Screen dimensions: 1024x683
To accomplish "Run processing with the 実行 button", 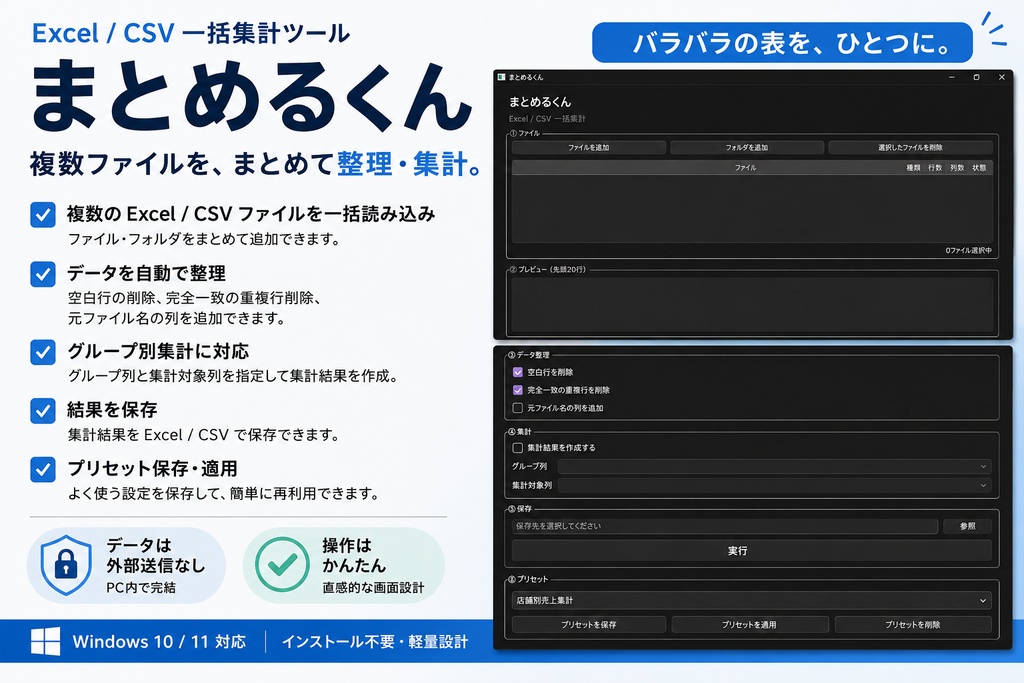I will coord(752,551).
